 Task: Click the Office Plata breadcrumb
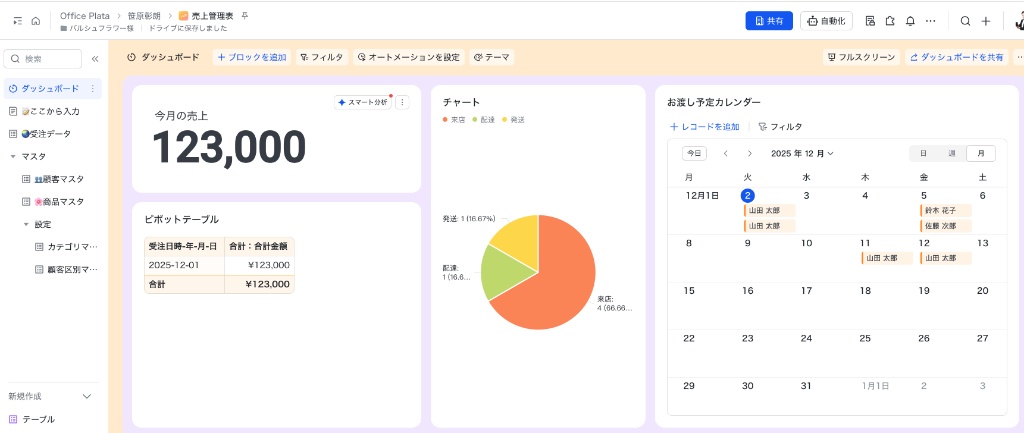coord(85,16)
